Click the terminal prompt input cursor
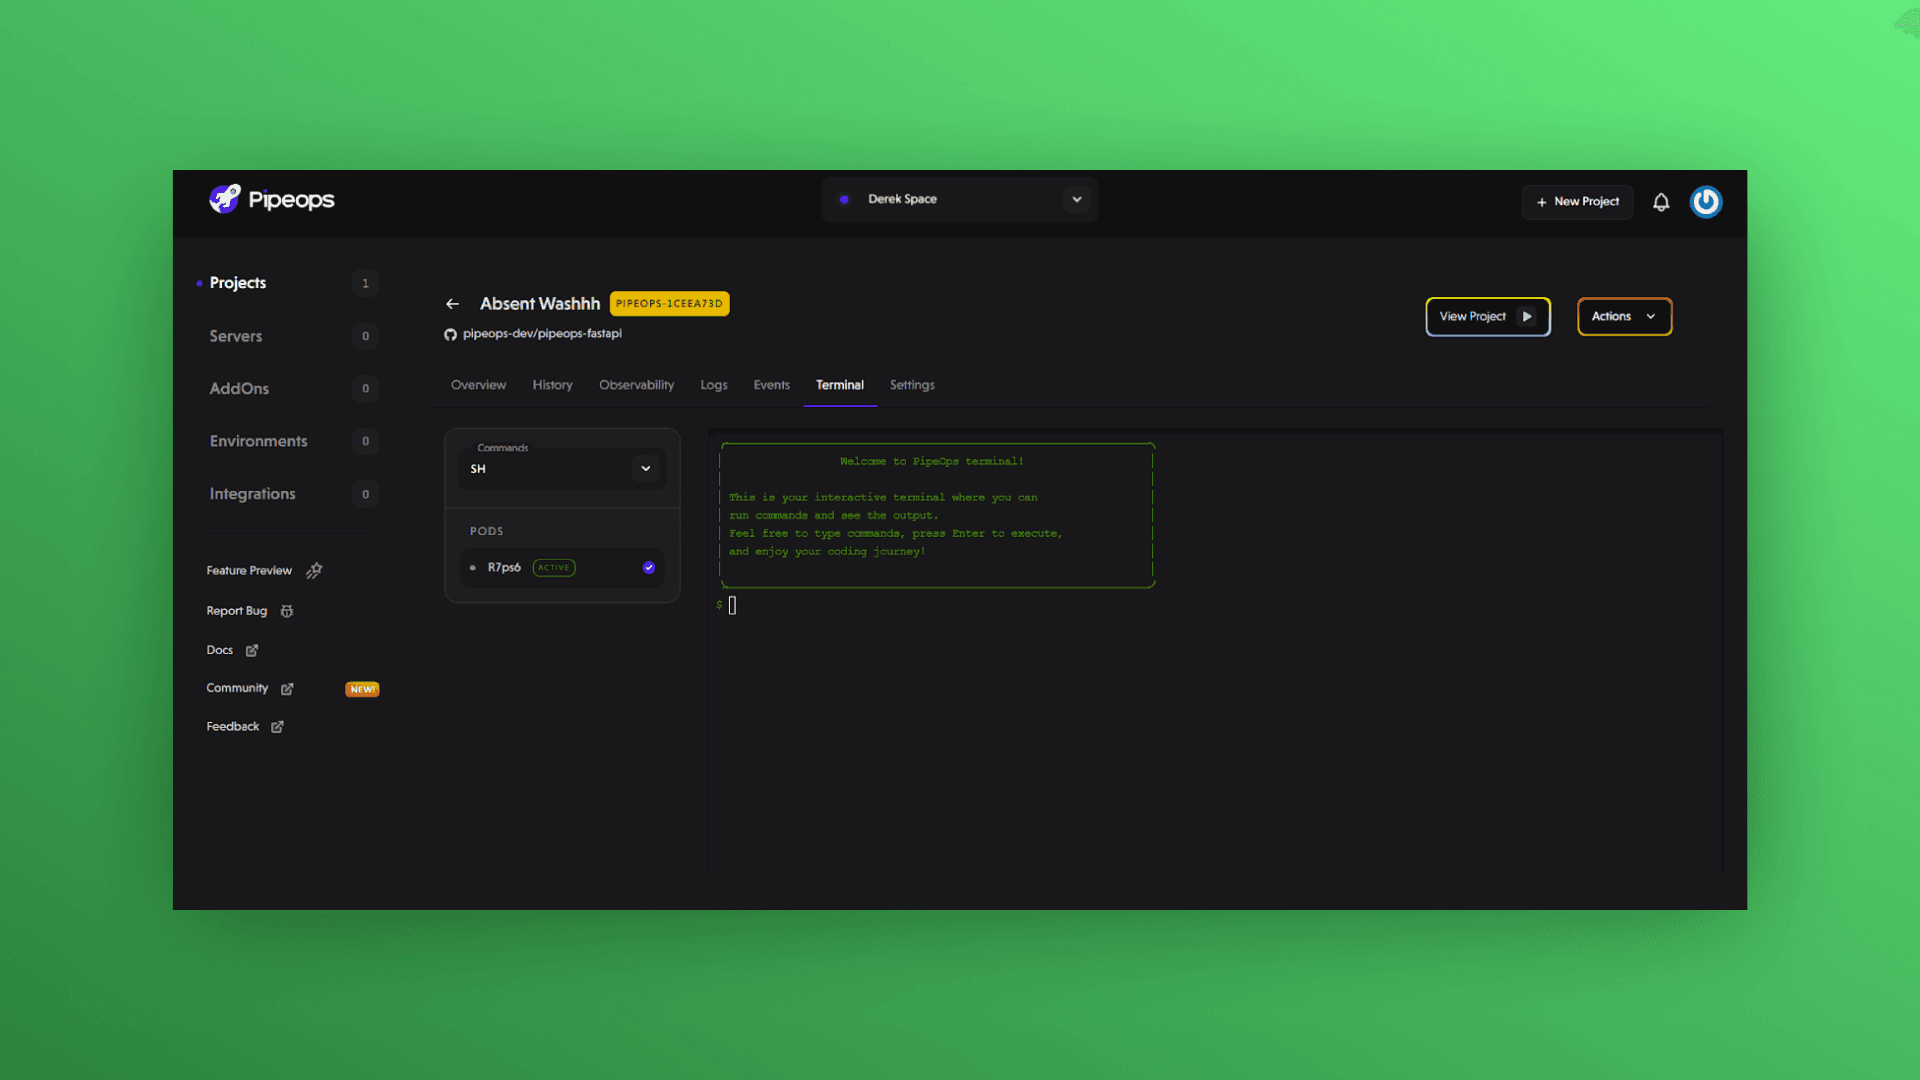This screenshot has height=1080, width=1920. (x=733, y=605)
